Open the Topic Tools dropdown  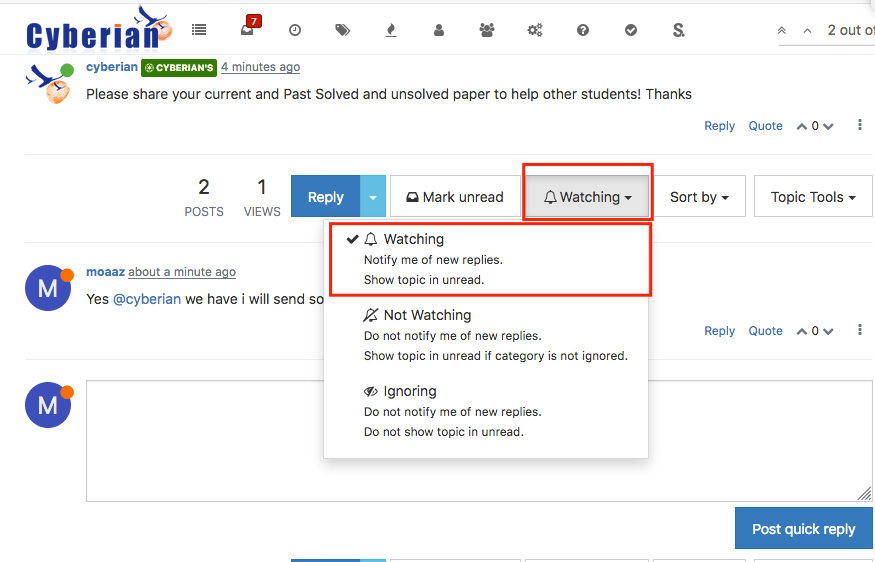[813, 197]
